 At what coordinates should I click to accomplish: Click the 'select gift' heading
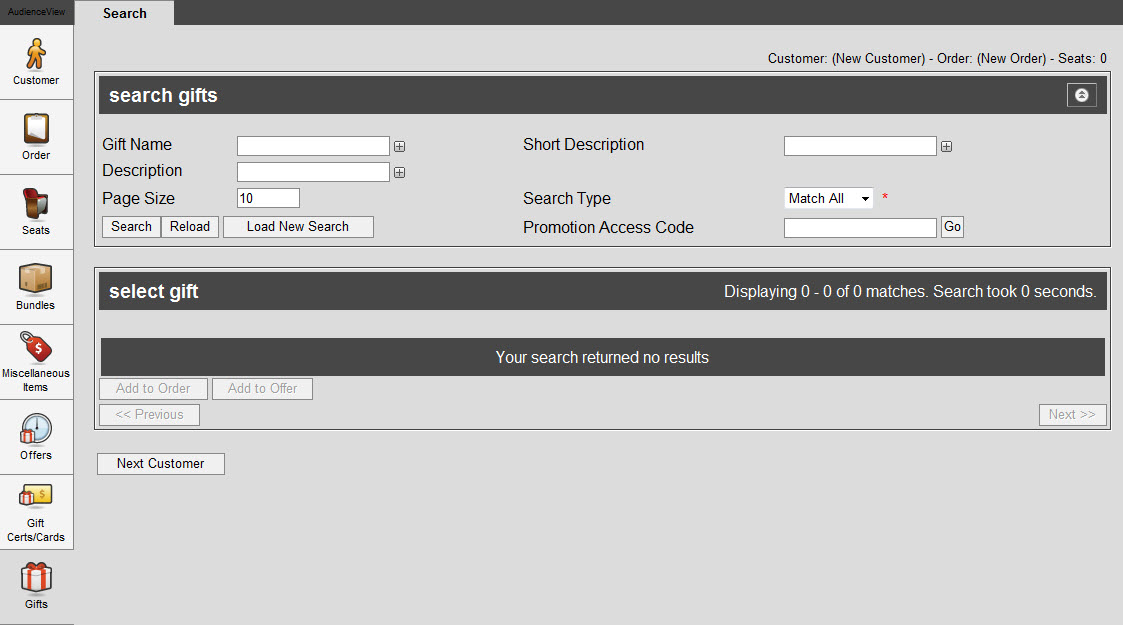153,291
